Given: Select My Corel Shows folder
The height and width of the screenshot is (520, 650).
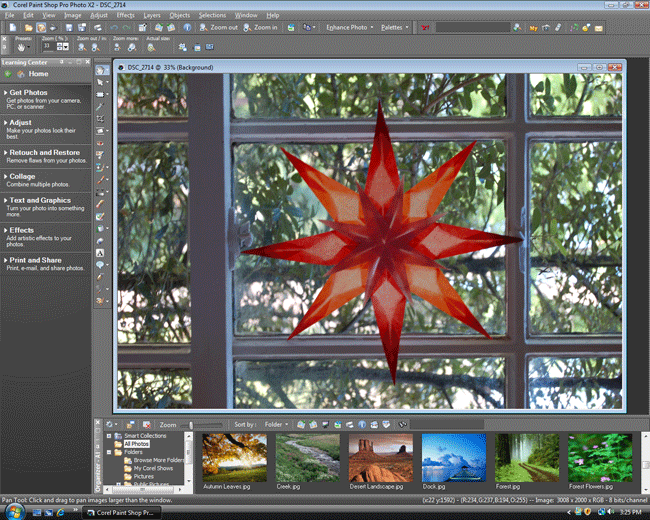Looking at the screenshot, I should coord(153,468).
